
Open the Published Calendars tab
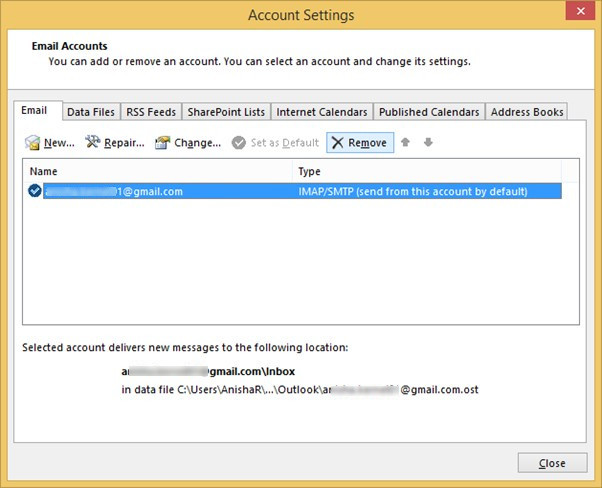click(x=429, y=112)
